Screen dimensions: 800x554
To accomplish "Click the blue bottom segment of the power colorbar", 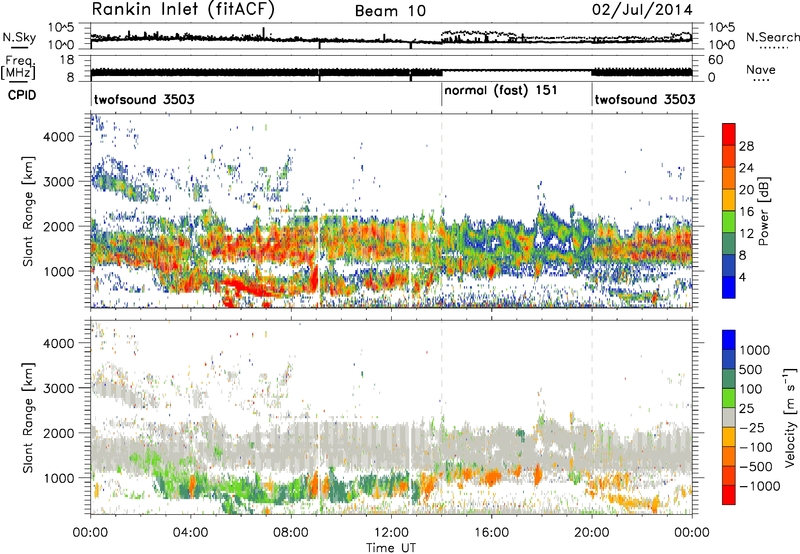I will [x=729, y=287].
